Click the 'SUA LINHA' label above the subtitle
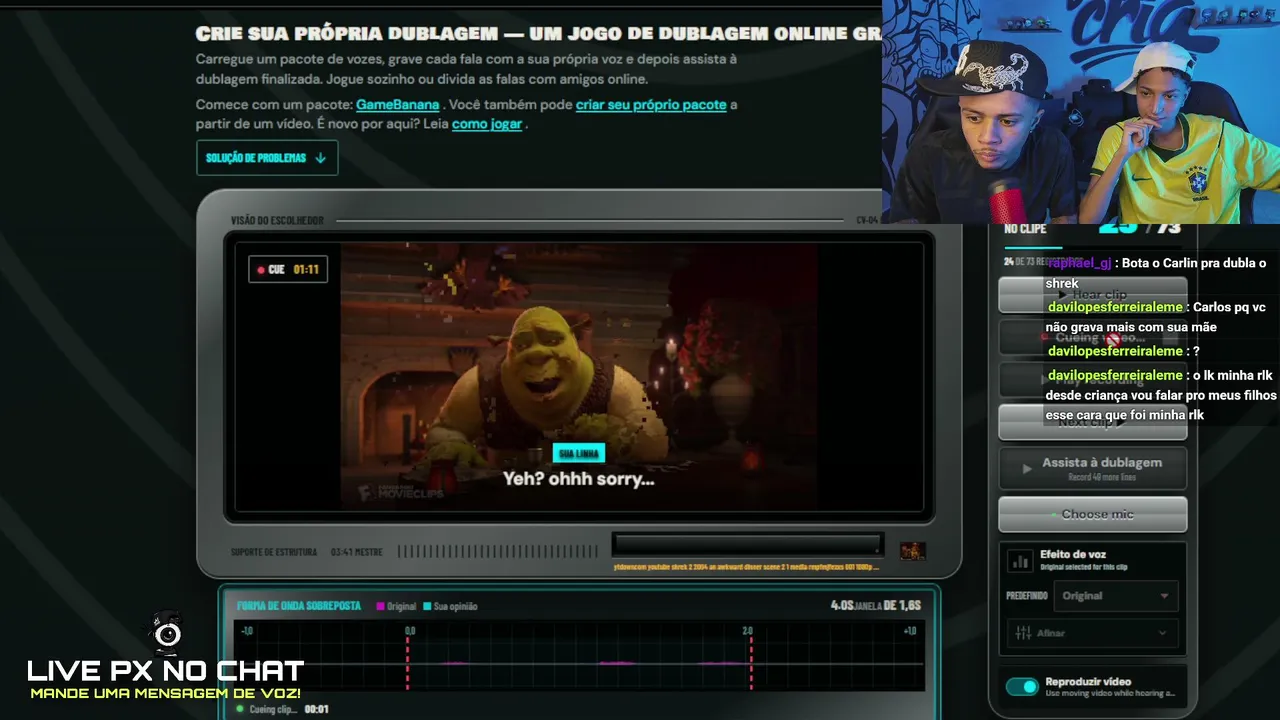The height and width of the screenshot is (720, 1280). tap(579, 454)
